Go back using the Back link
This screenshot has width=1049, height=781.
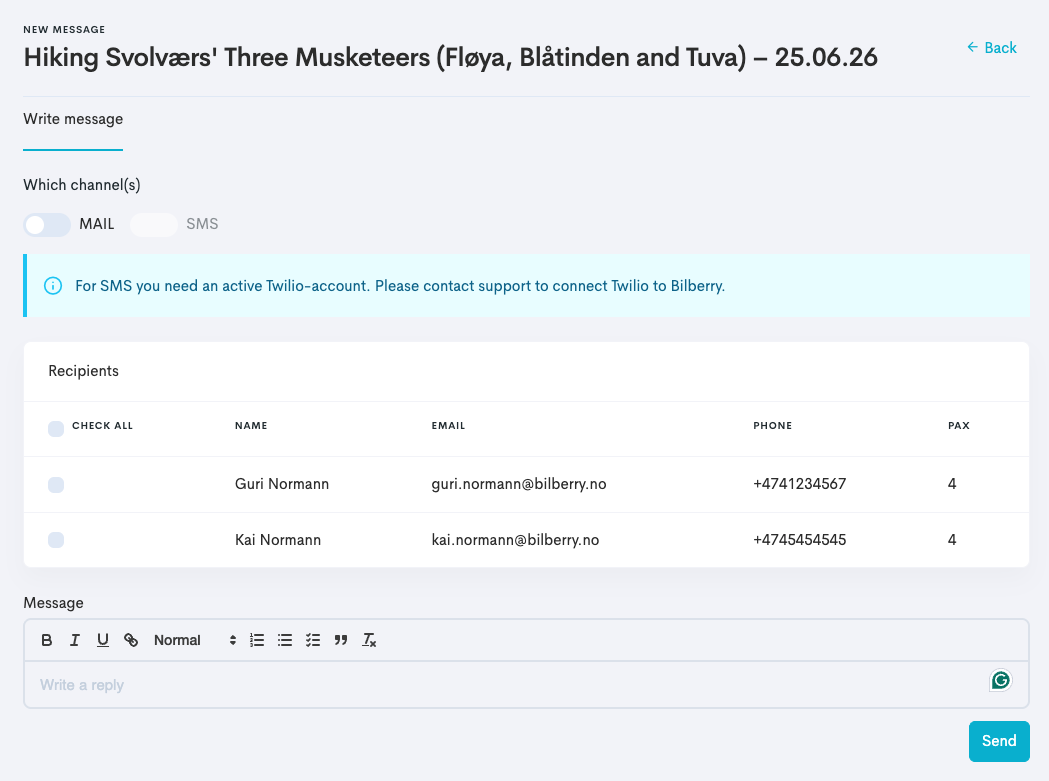click(x=991, y=48)
